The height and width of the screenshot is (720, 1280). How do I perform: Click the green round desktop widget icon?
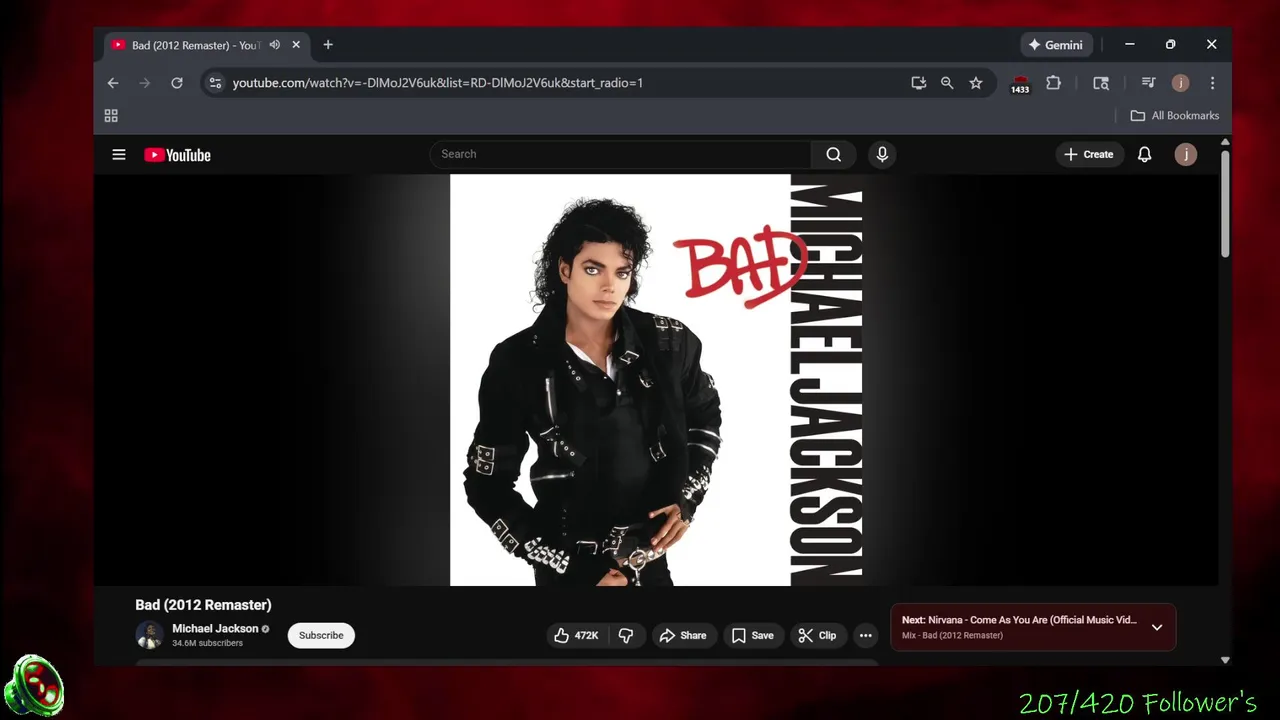[35, 687]
